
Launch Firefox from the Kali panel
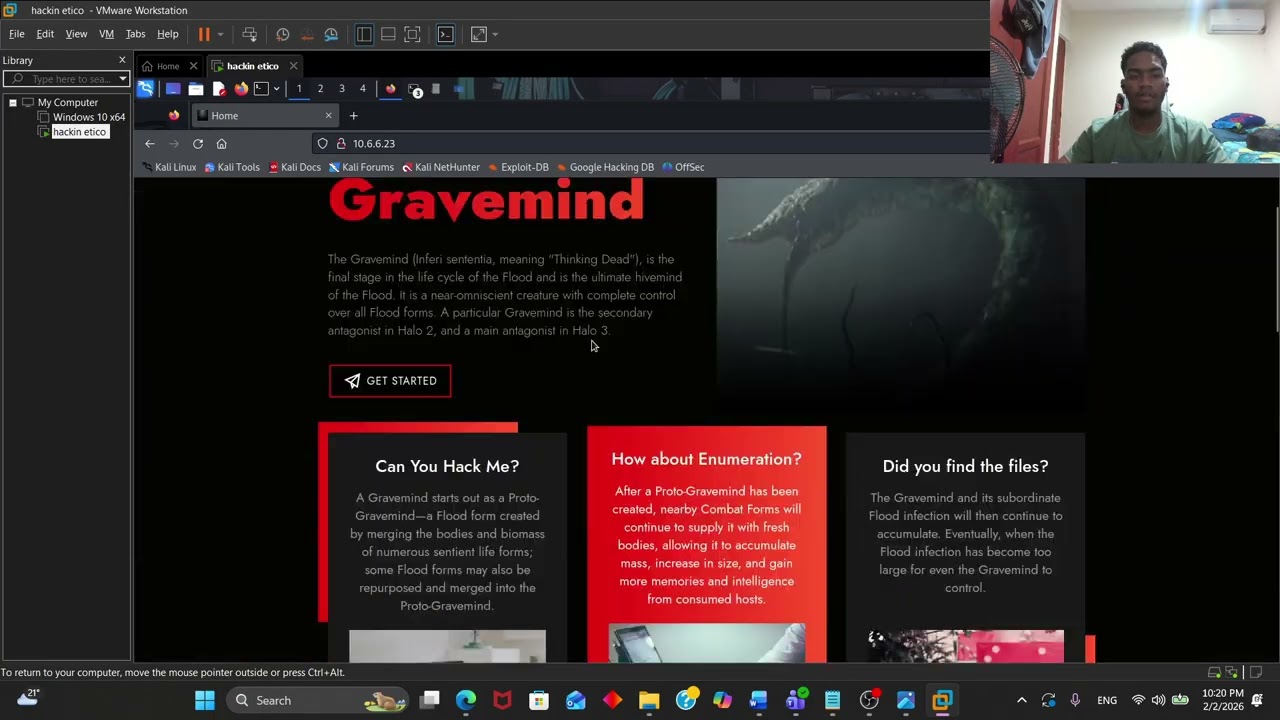pos(241,89)
